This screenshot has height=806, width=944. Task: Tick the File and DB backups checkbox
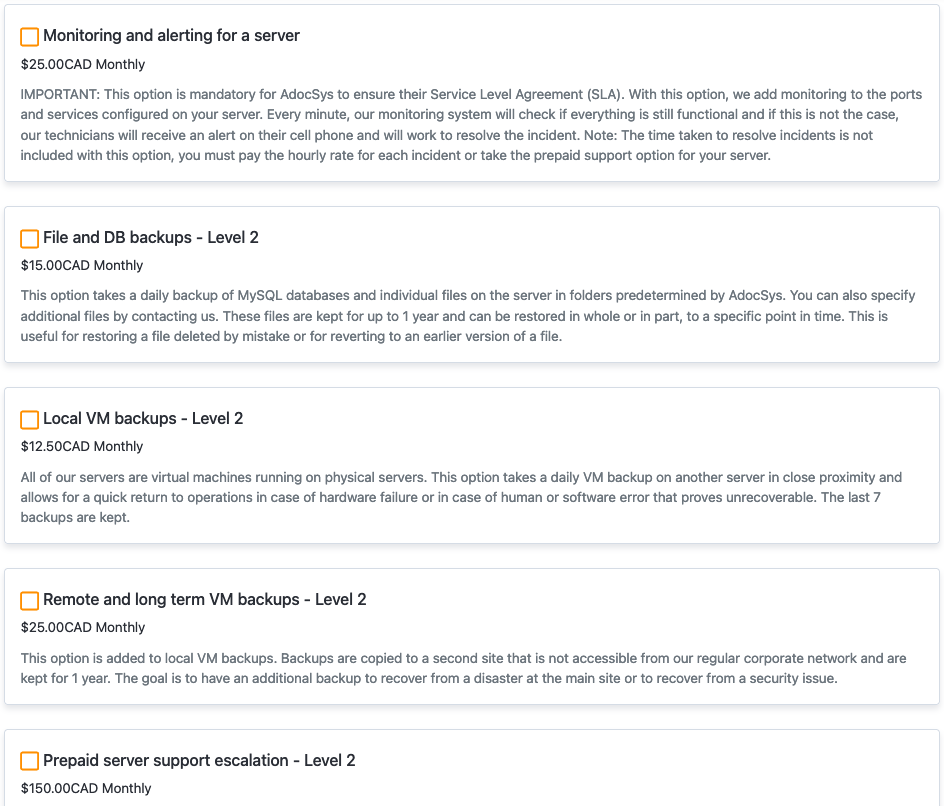click(30, 239)
